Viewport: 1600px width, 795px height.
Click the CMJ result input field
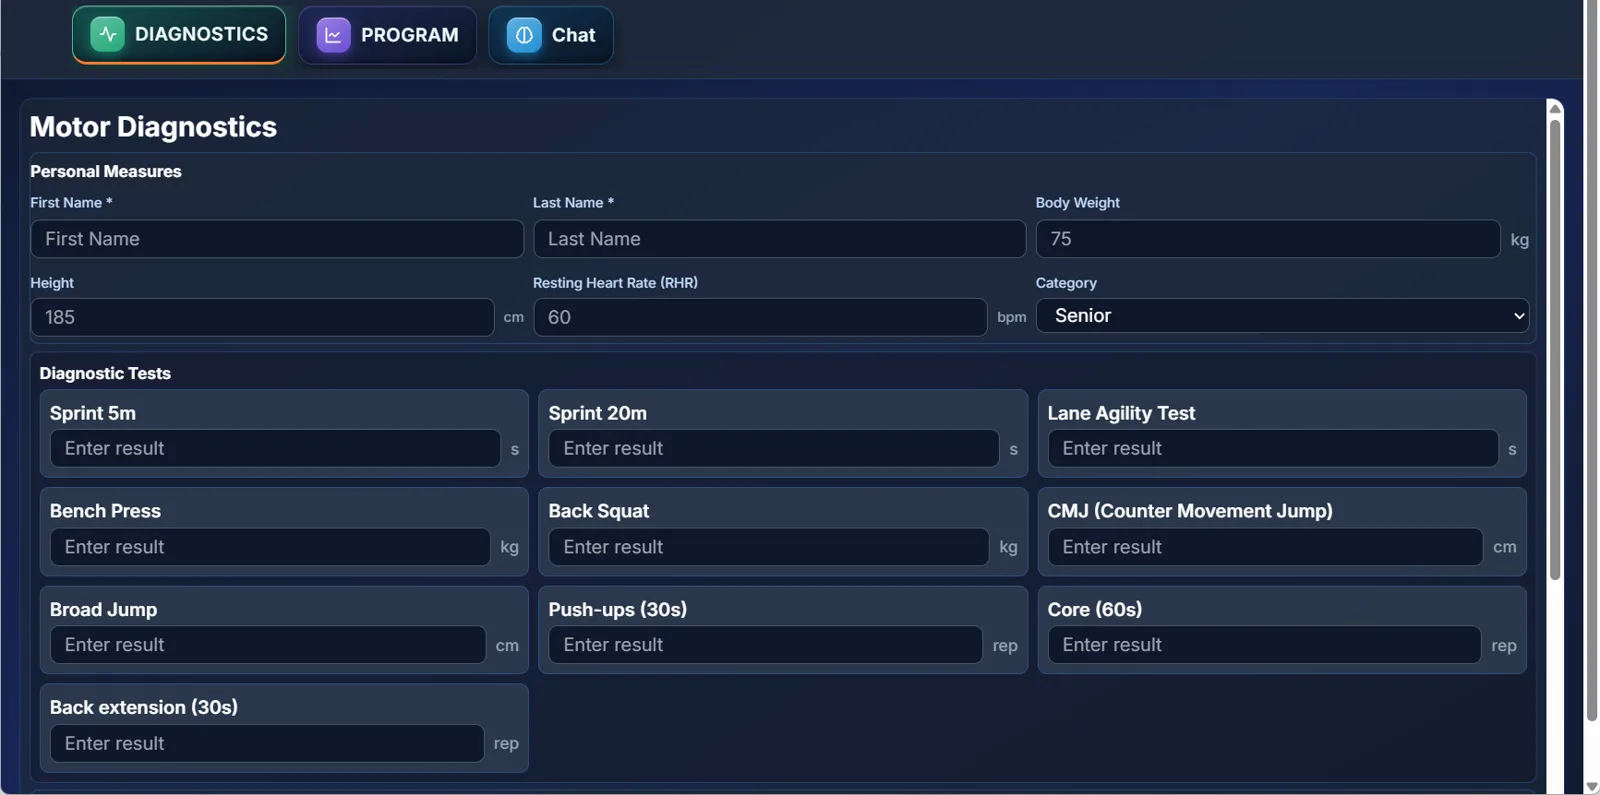click(1265, 547)
